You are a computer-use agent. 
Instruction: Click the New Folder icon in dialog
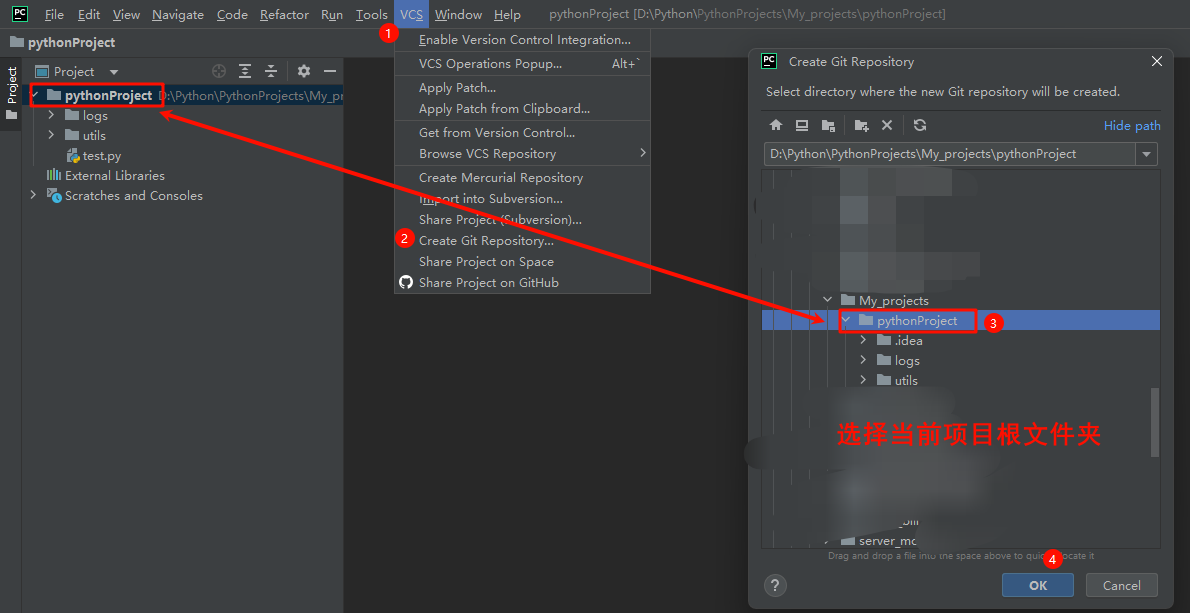coord(861,125)
